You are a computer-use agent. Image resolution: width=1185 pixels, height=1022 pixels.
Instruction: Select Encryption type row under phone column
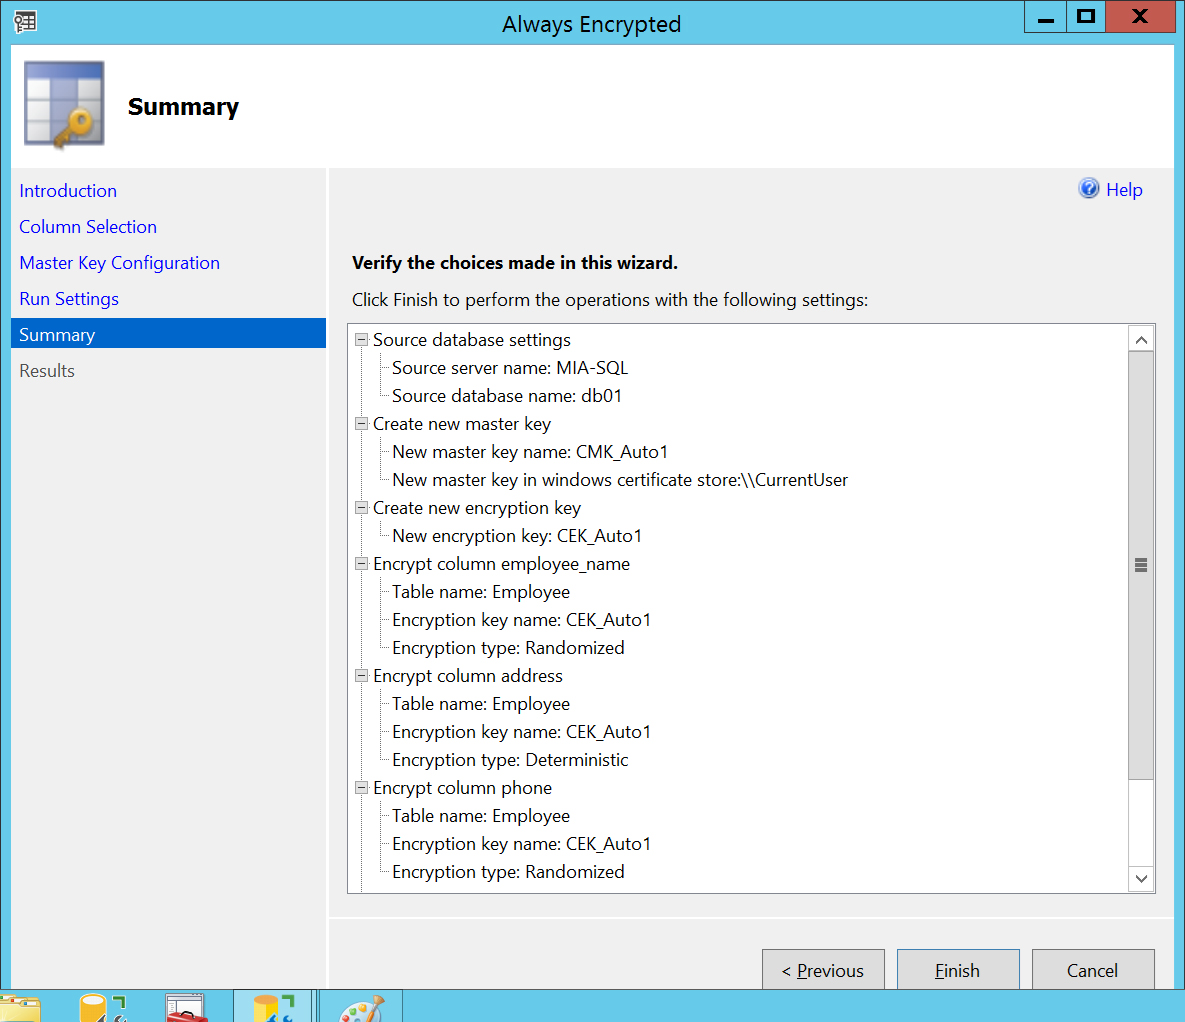click(508, 872)
